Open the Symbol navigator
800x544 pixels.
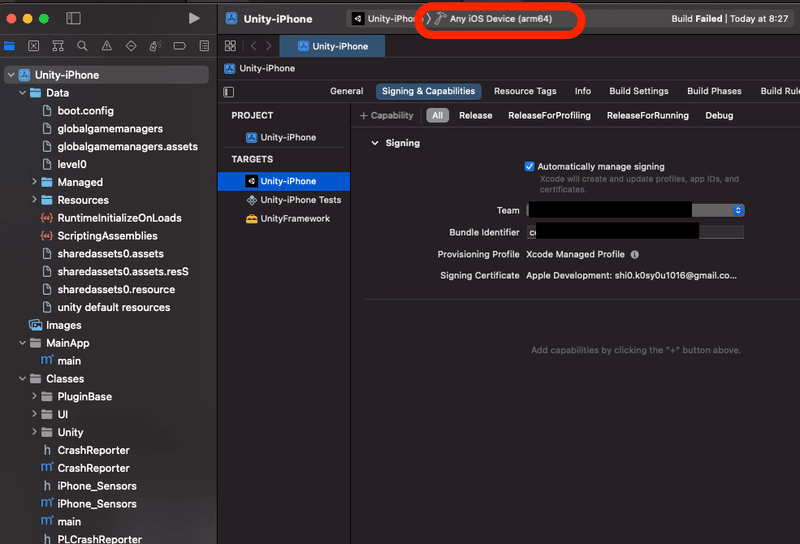(58, 46)
